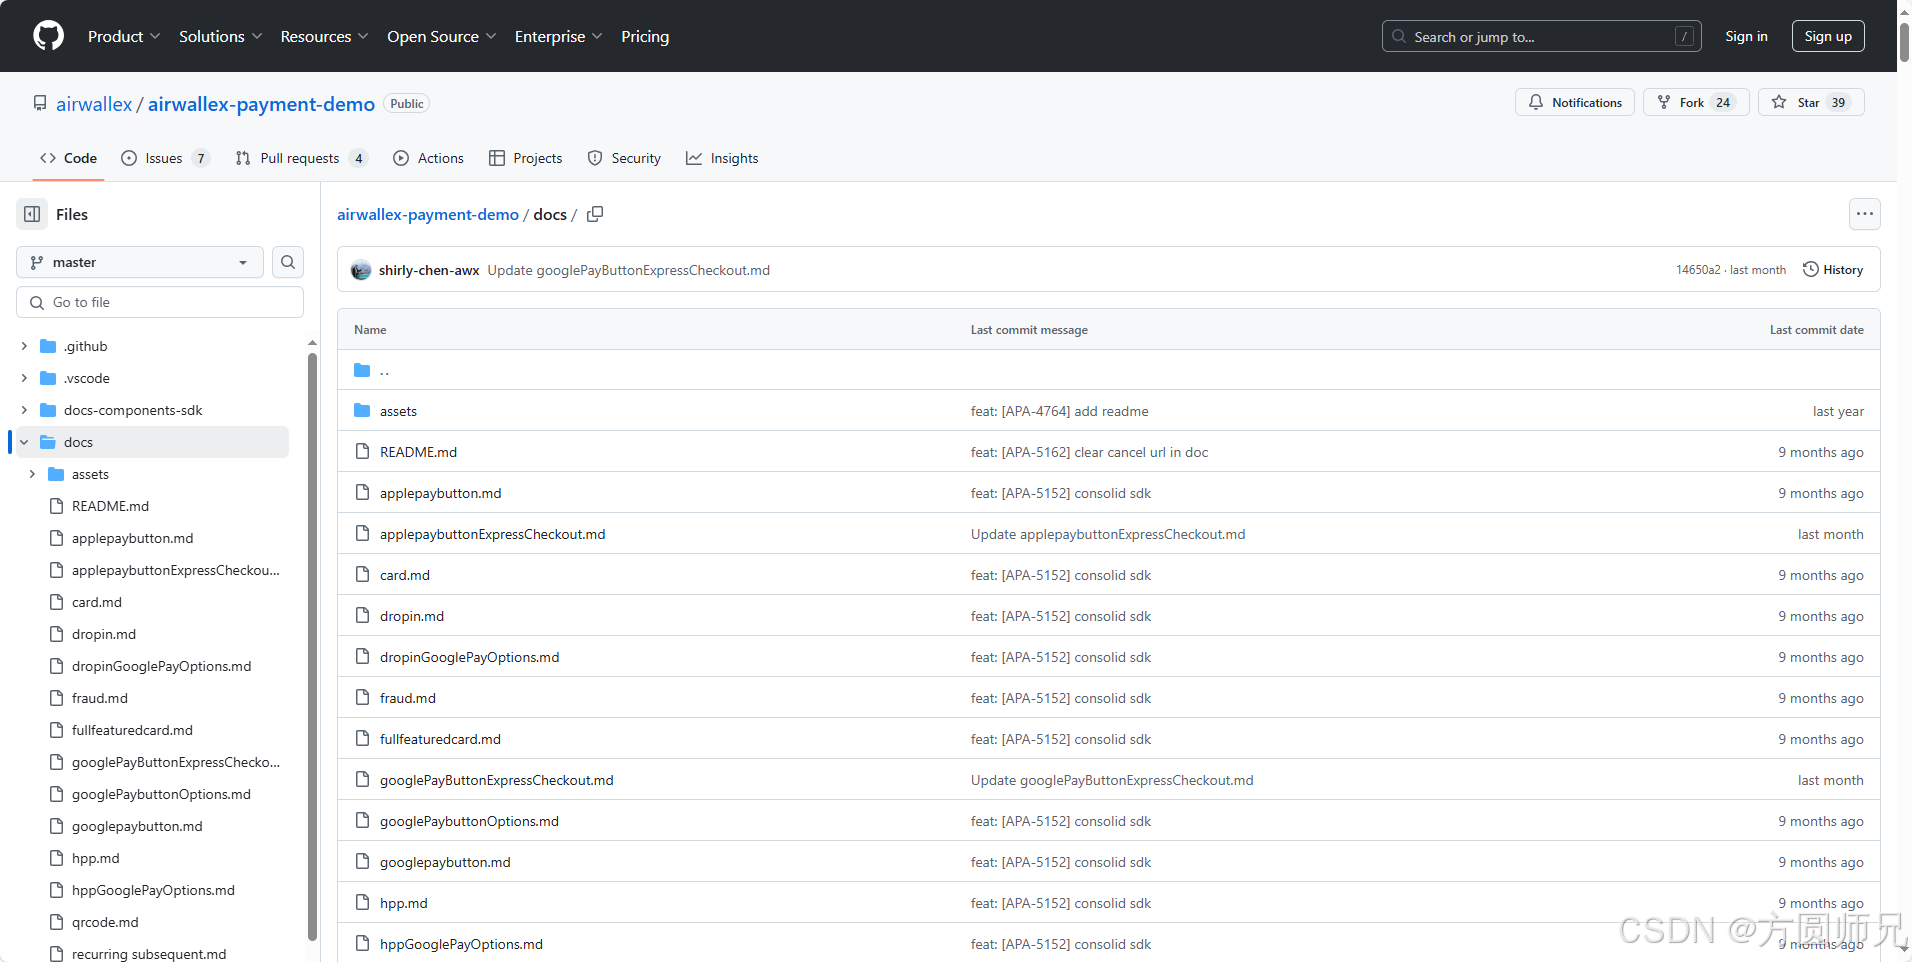
Task: Open googlePayButtonExpressCheckout.md in file table
Action: 496,780
